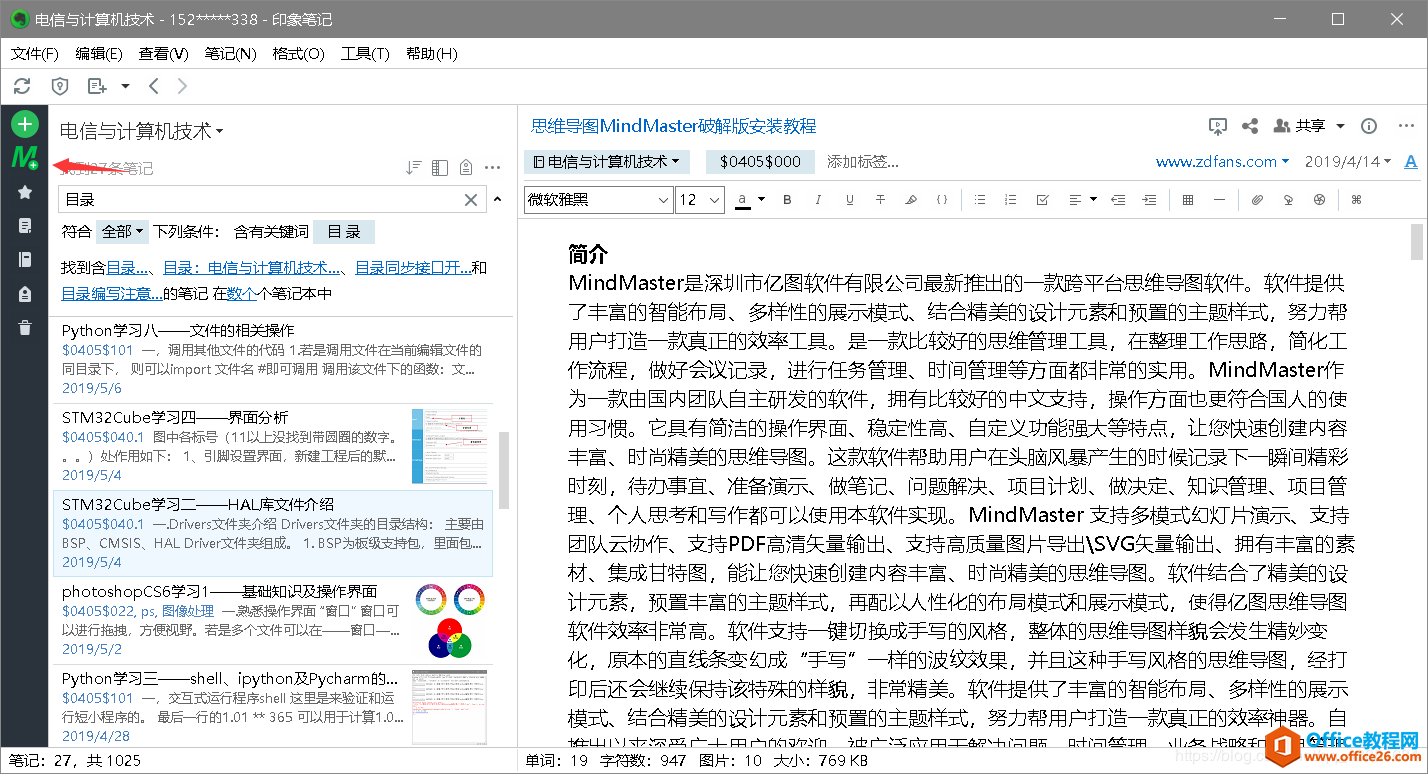The width and height of the screenshot is (1428, 774).
Task: Click the note list view layout icon
Action: pyautogui.click(x=440, y=168)
